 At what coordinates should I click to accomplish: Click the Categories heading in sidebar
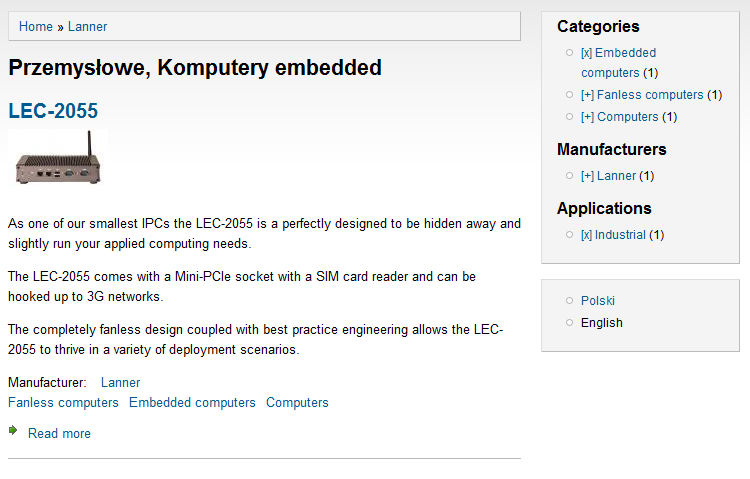point(598,26)
